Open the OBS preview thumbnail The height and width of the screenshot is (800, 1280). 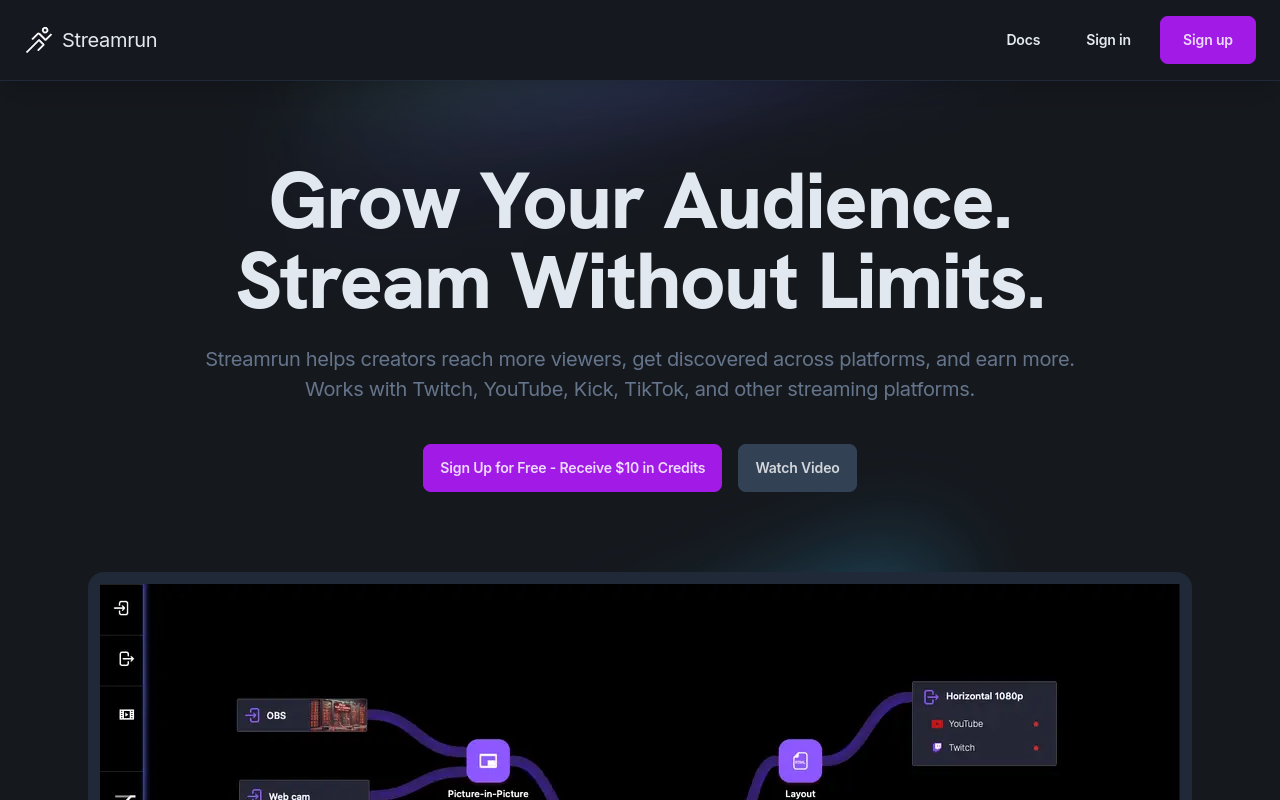pos(338,715)
